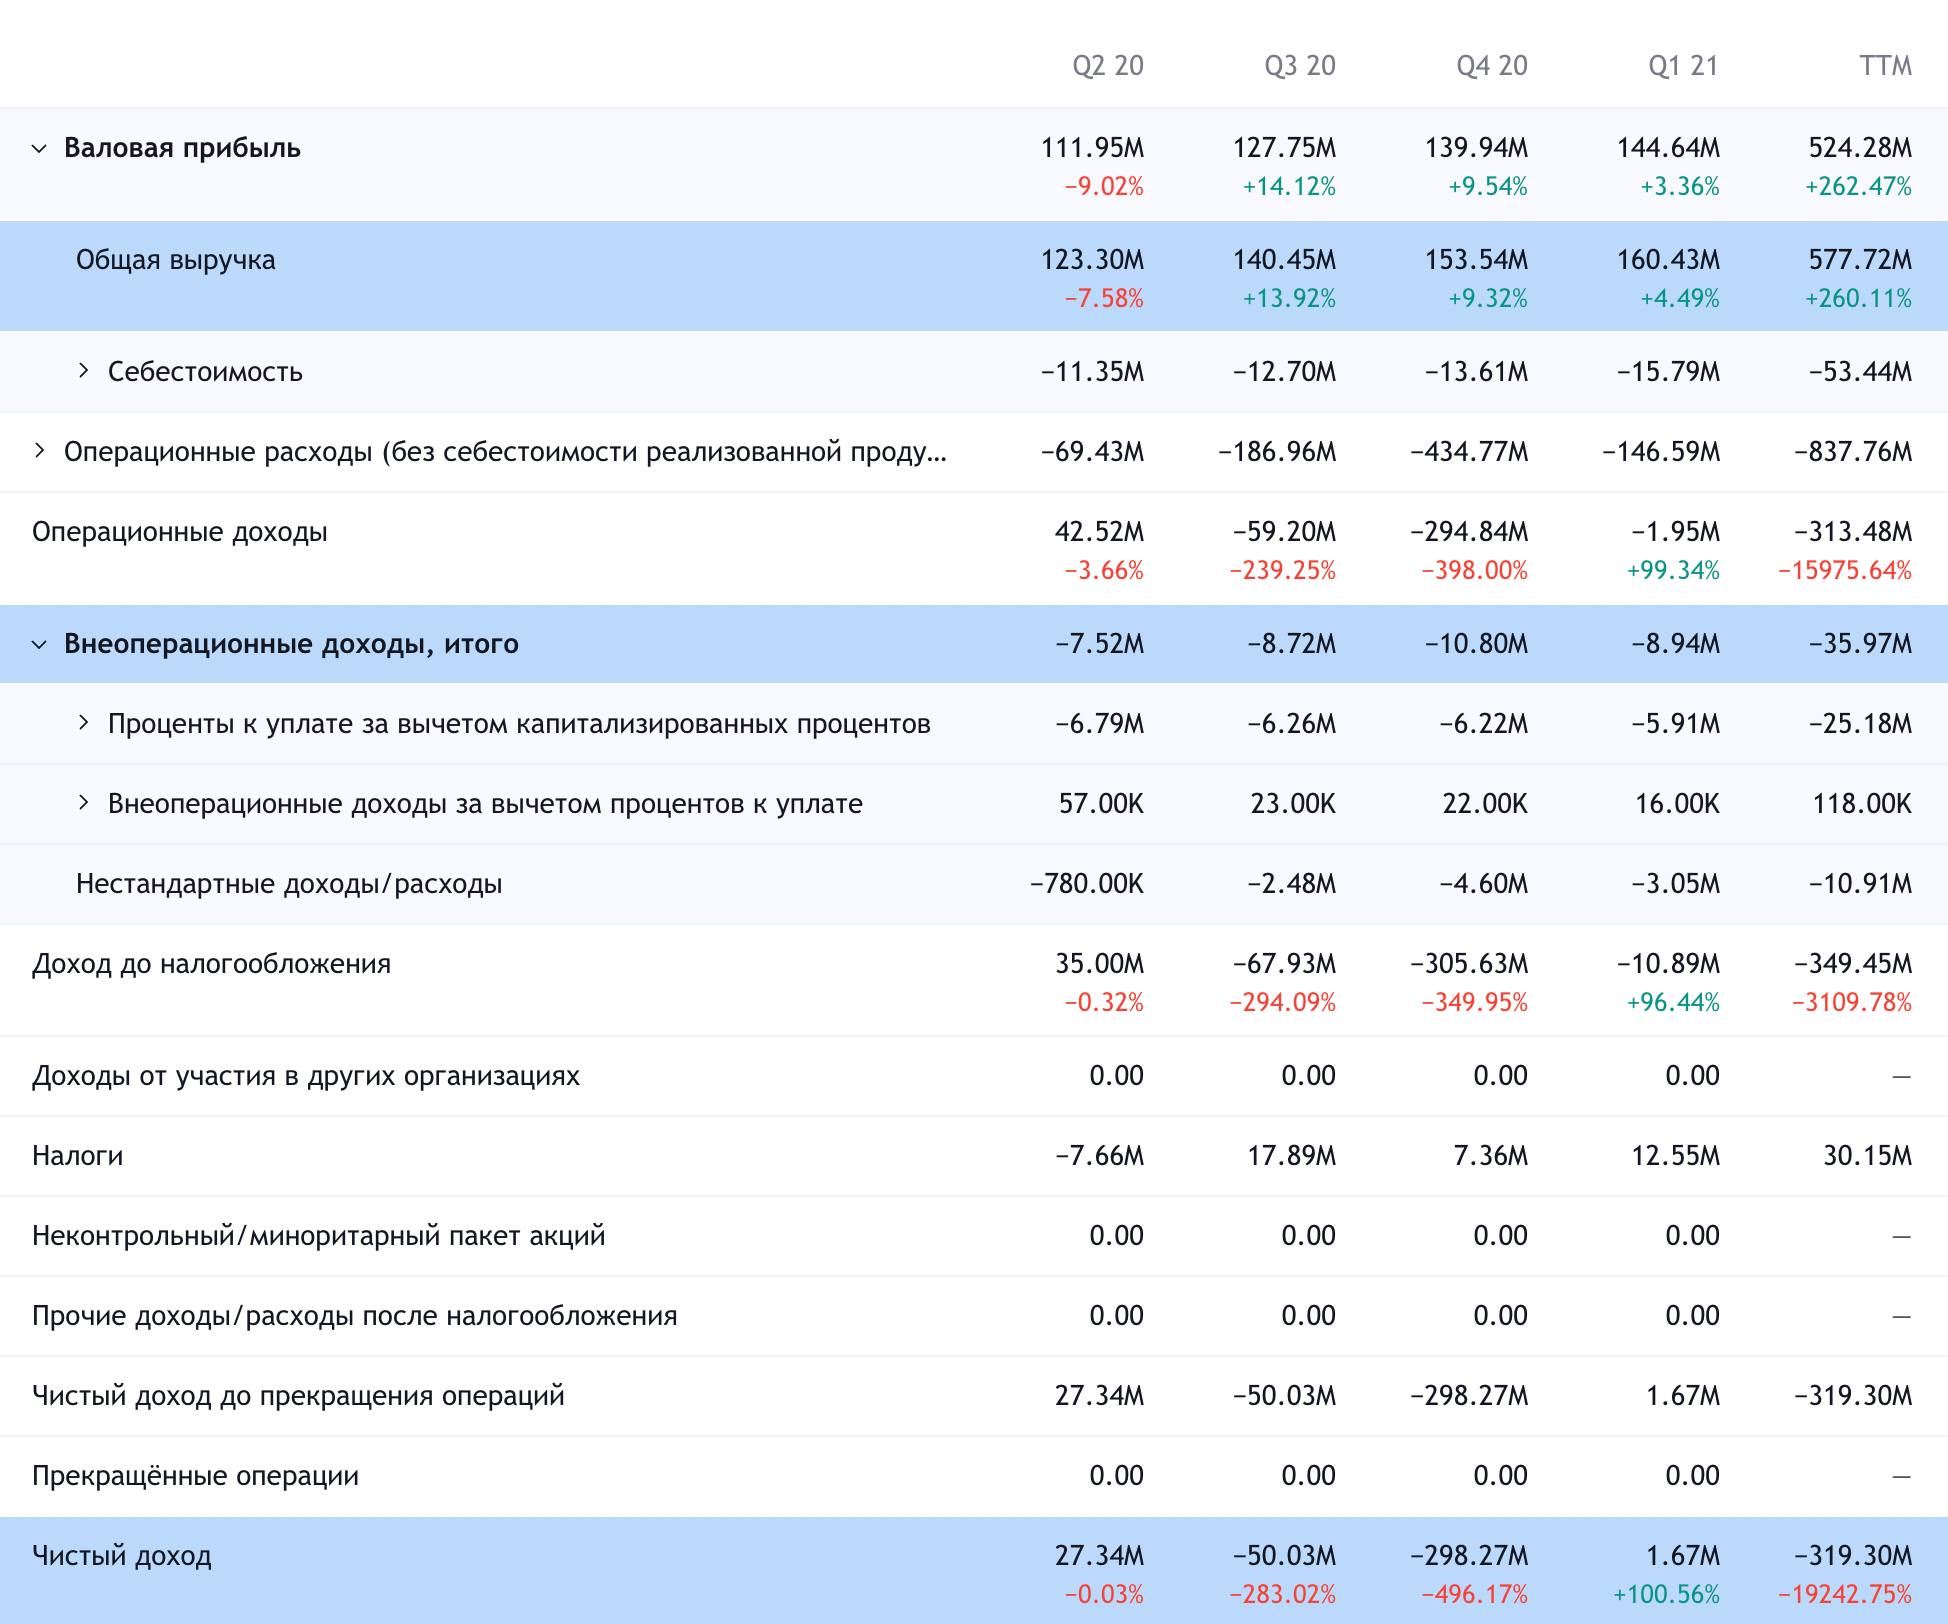Click net income change −19242.75%

(x=1845, y=1594)
